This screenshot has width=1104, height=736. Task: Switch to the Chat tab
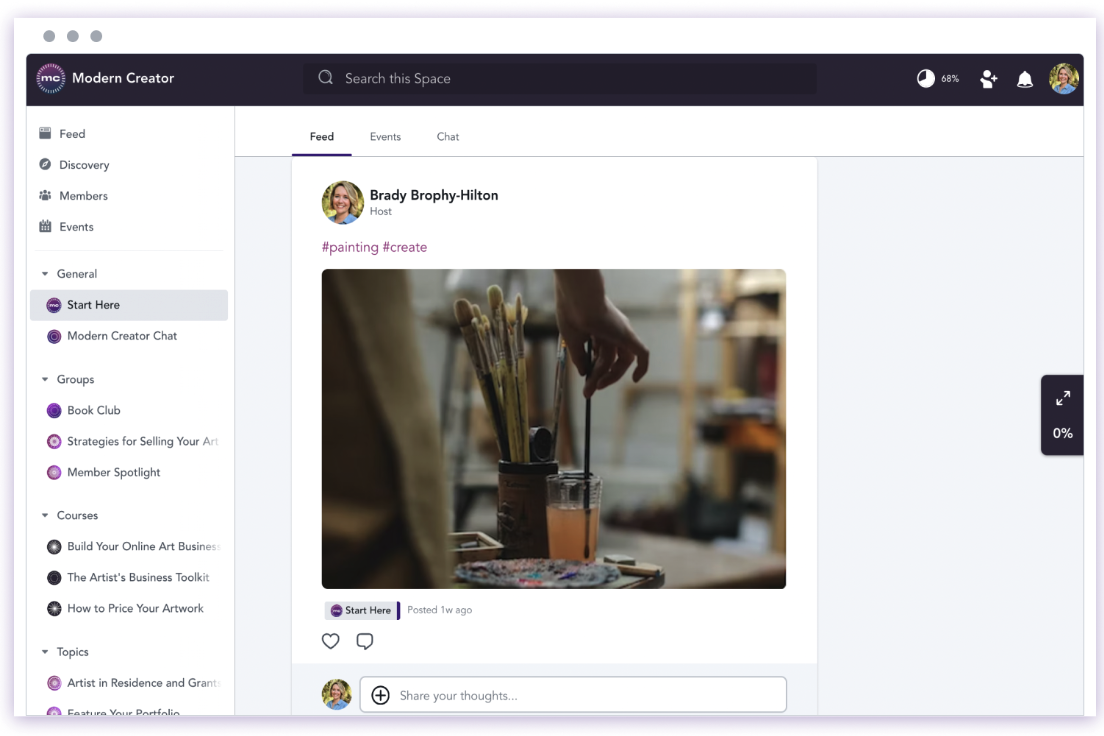pos(448,137)
